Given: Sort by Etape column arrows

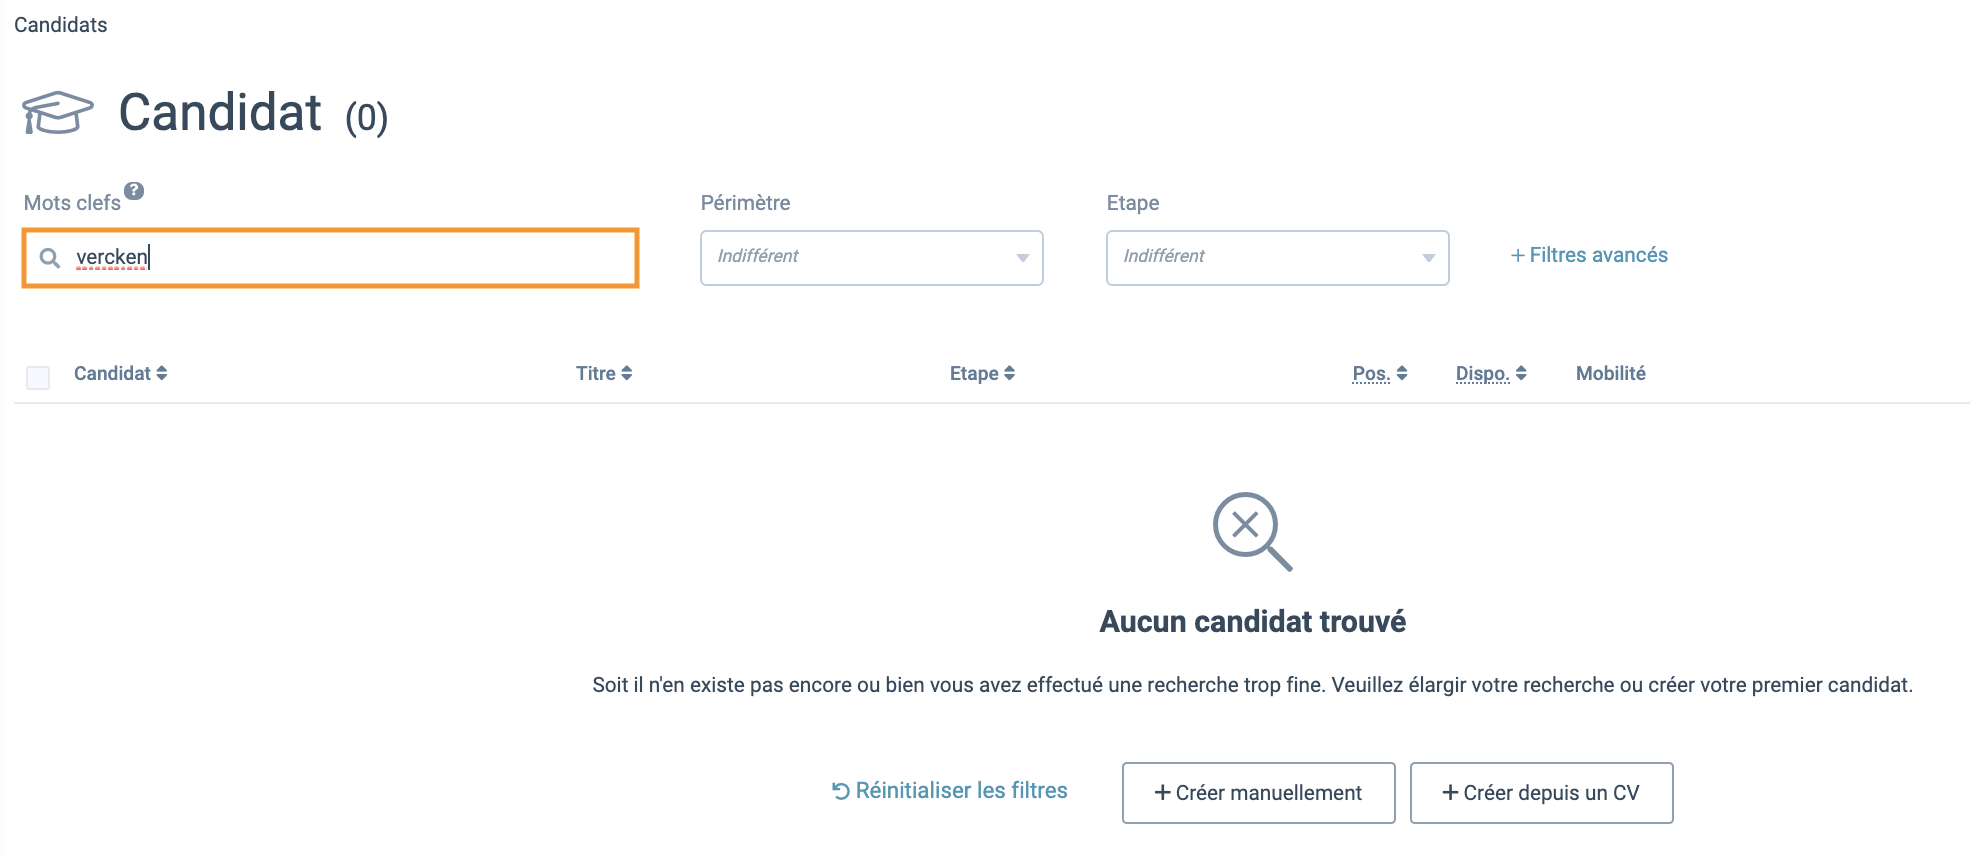Looking at the screenshot, I should point(1010,373).
